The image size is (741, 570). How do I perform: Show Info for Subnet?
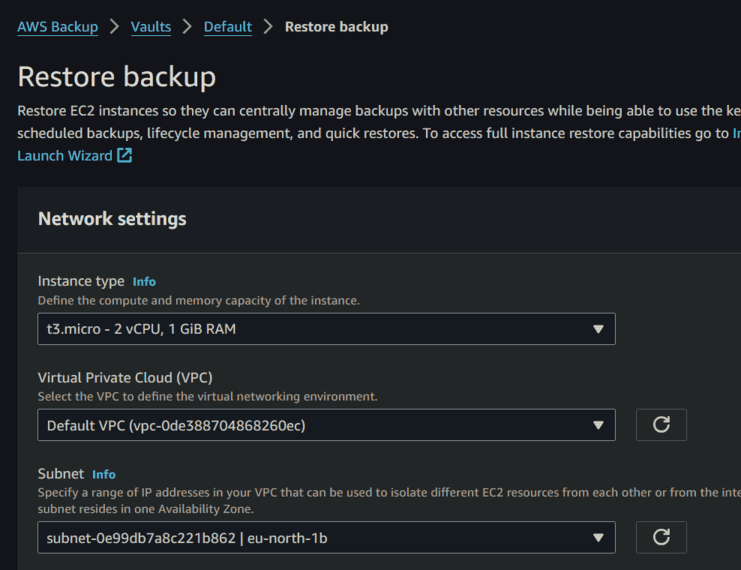104,474
